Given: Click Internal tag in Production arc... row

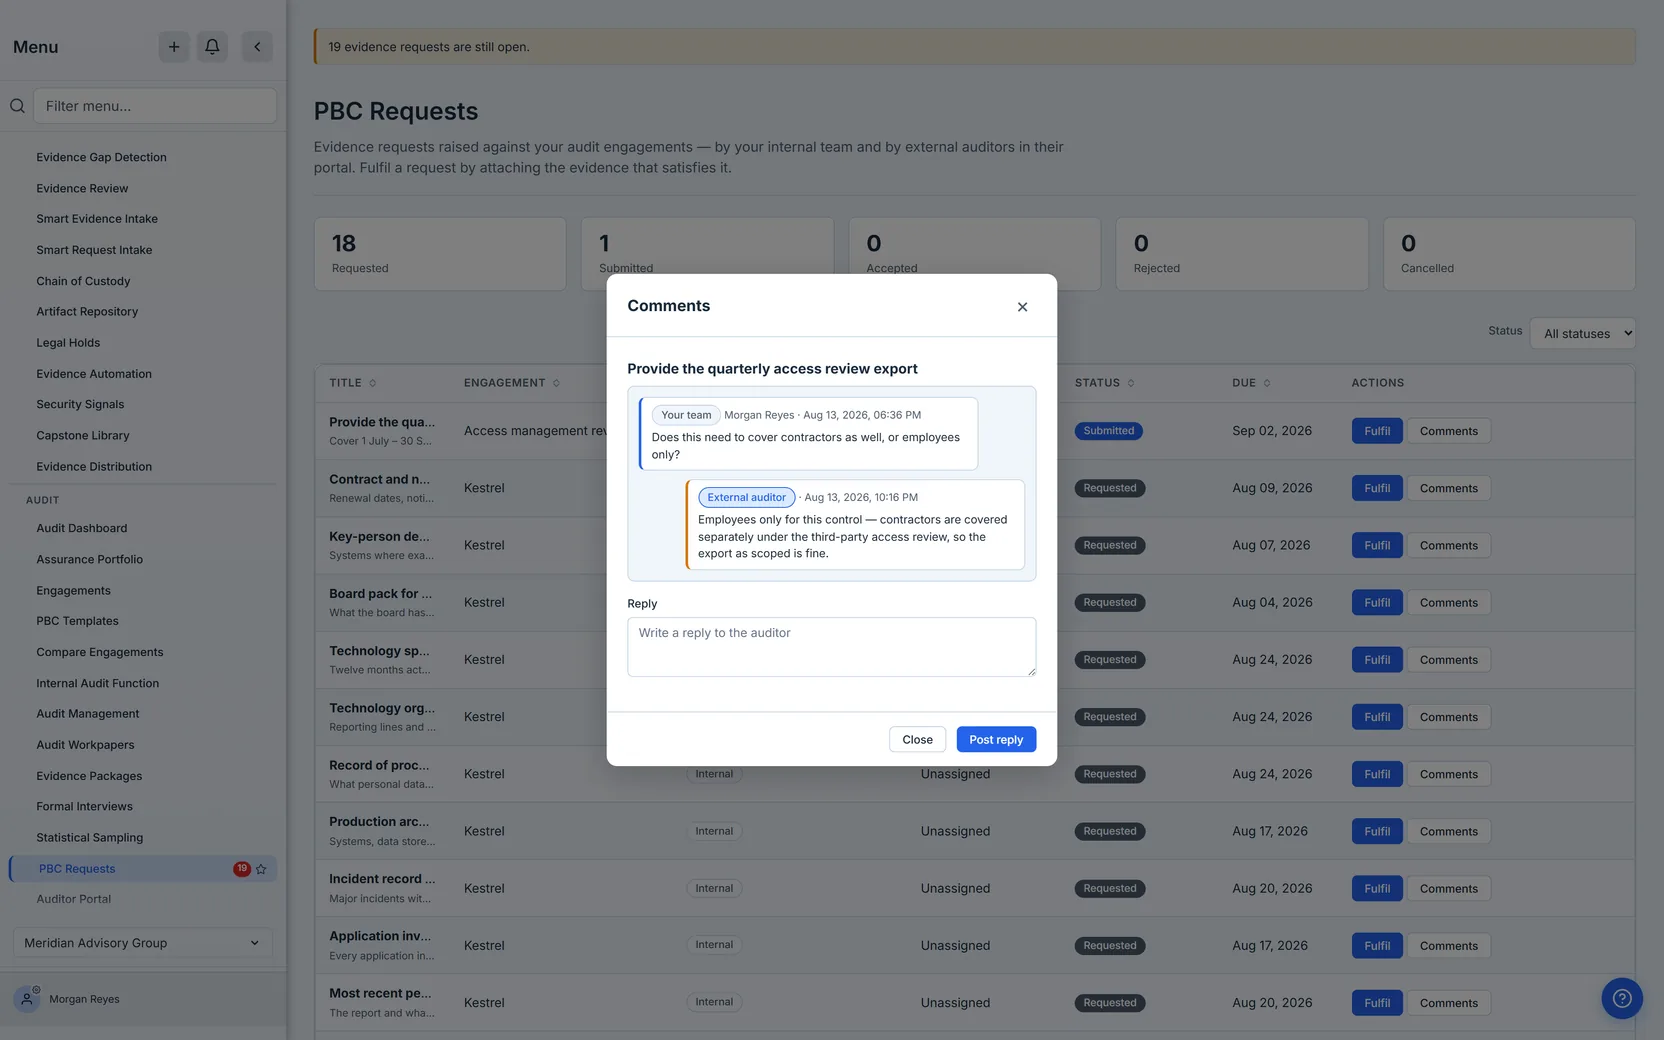Looking at the screenshot, I should (714, 831).
